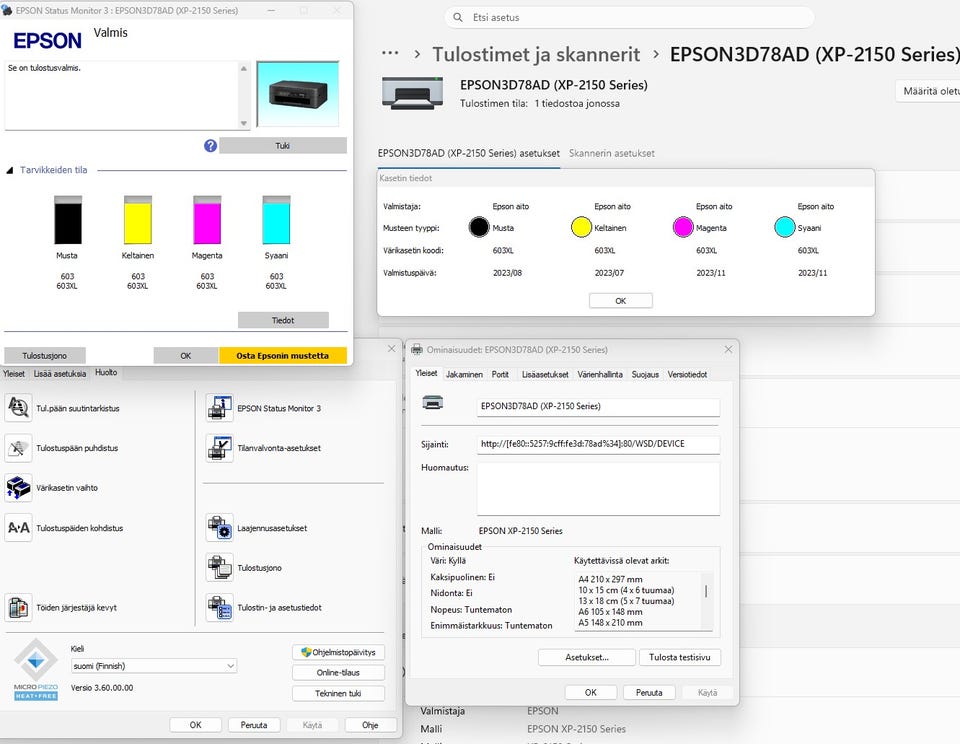
Task: Click OK in Kasetin tiedot dialog
Action: pyautogui.click(x=621, y=301)
